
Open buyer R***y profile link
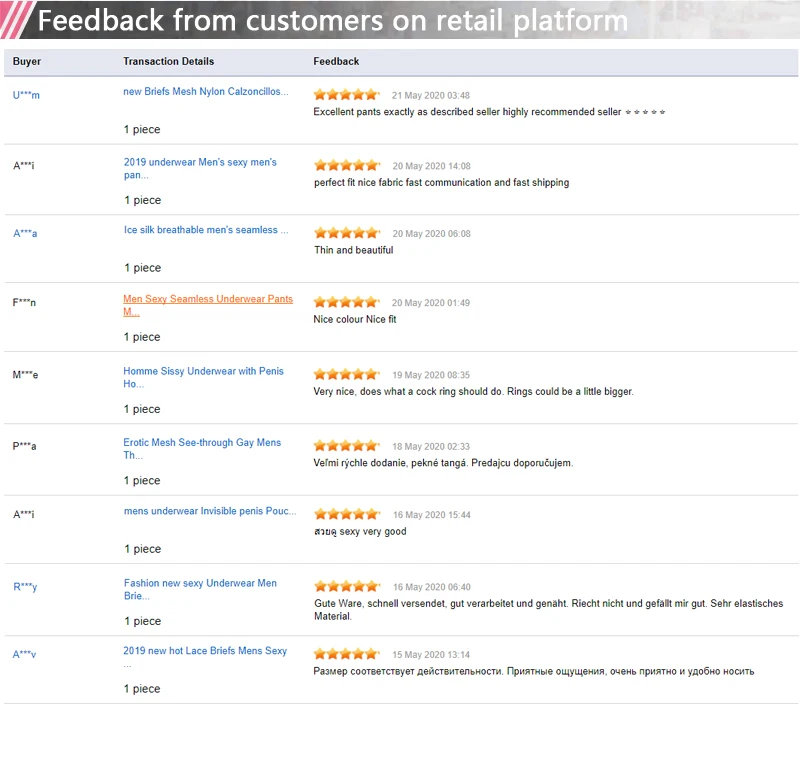click(25, 587)
